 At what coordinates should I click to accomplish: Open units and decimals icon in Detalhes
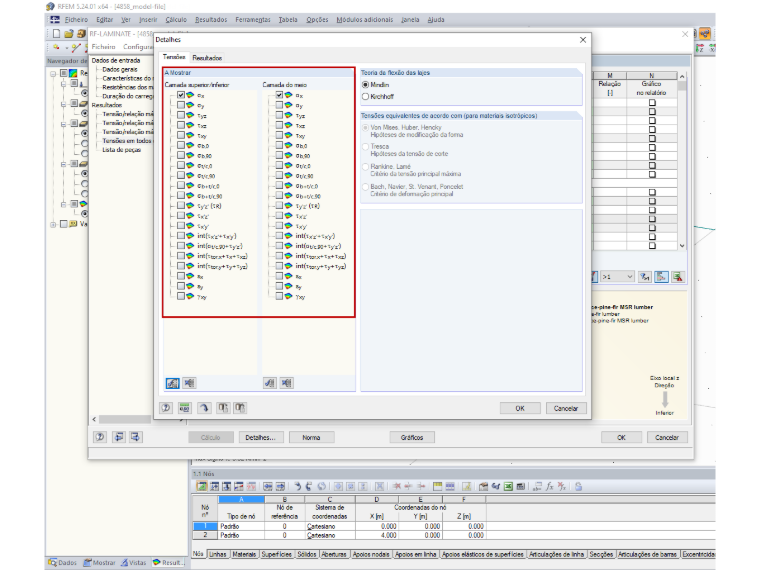(x=185, y=408)
